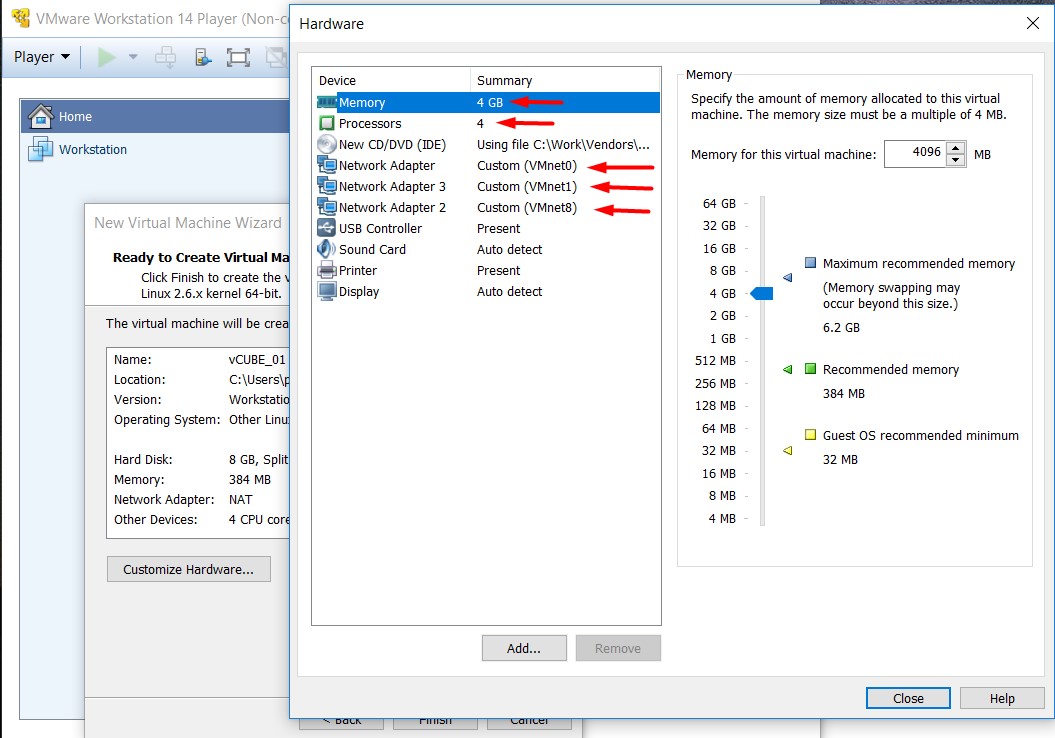Click Close in the Hardware dialog
Viewport: 1055px width, 738px height.
[x=908, y=698]
